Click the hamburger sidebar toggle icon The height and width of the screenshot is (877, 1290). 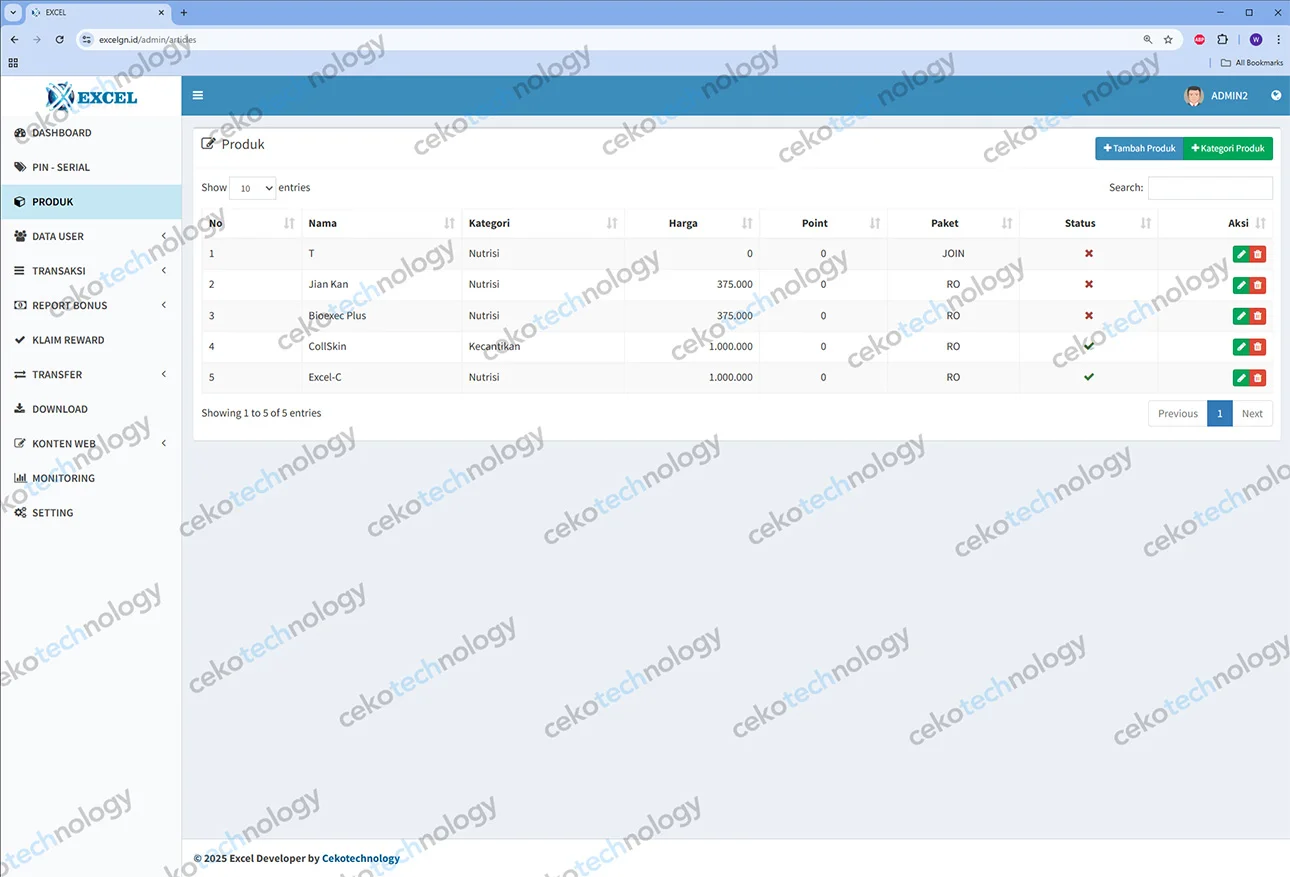point(198,96)
